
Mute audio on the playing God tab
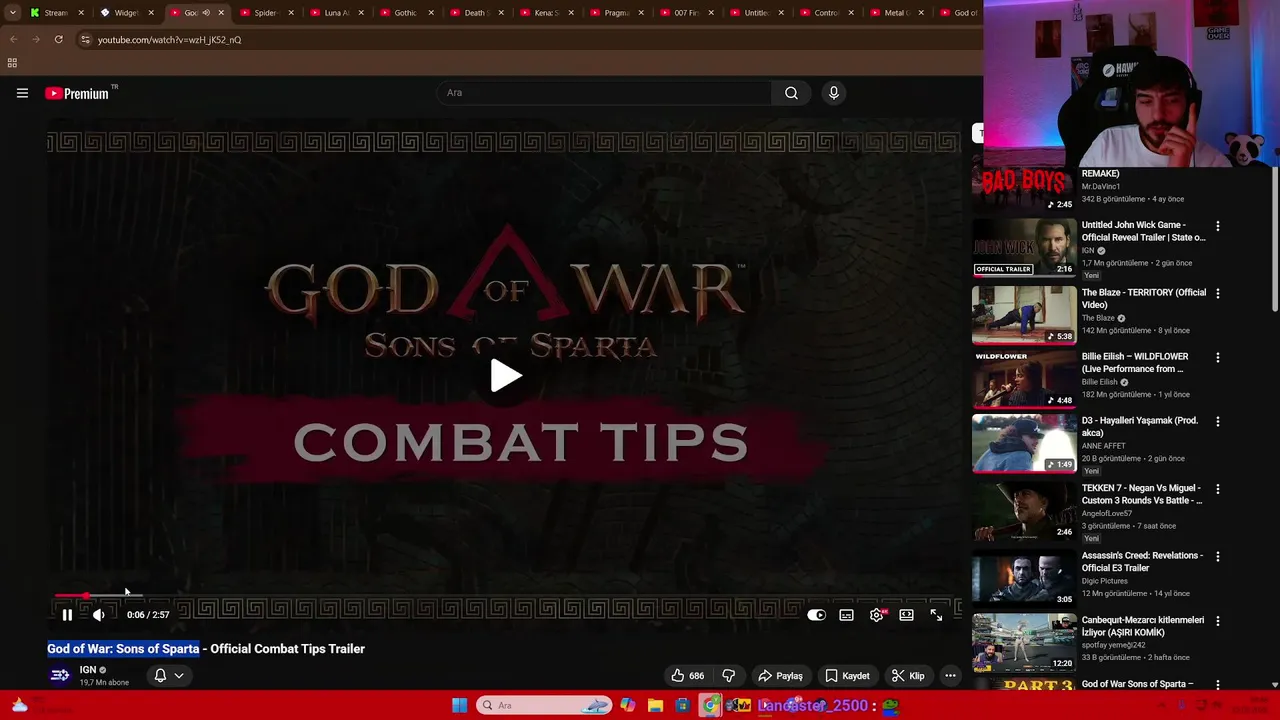pyautogui.click(x=205, y=13)
